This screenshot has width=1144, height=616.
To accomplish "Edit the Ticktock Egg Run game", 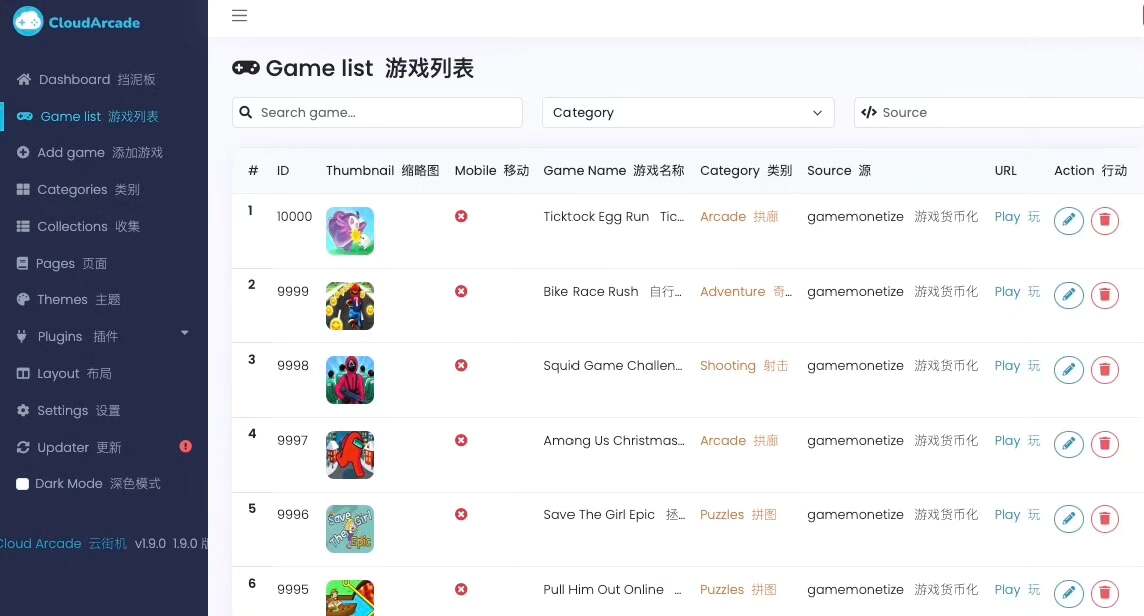I will point(1068,220).
